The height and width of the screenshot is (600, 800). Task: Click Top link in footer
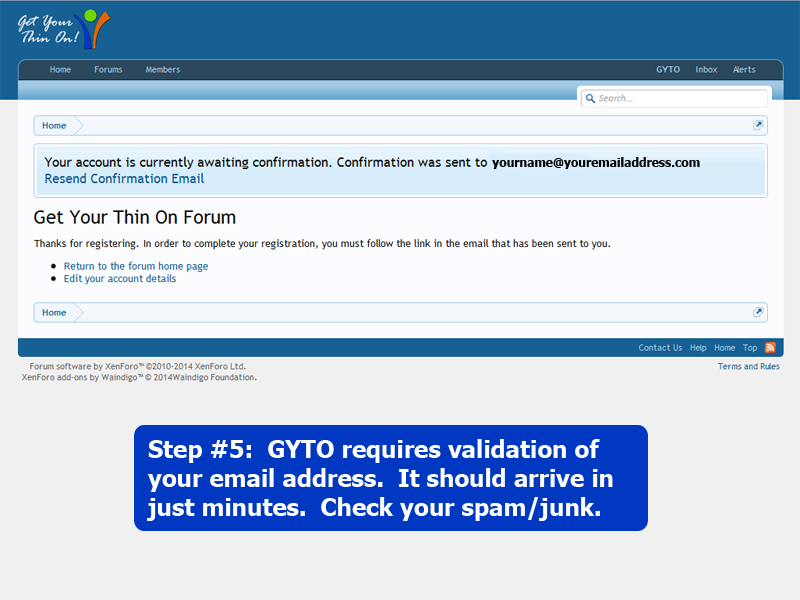750,348
